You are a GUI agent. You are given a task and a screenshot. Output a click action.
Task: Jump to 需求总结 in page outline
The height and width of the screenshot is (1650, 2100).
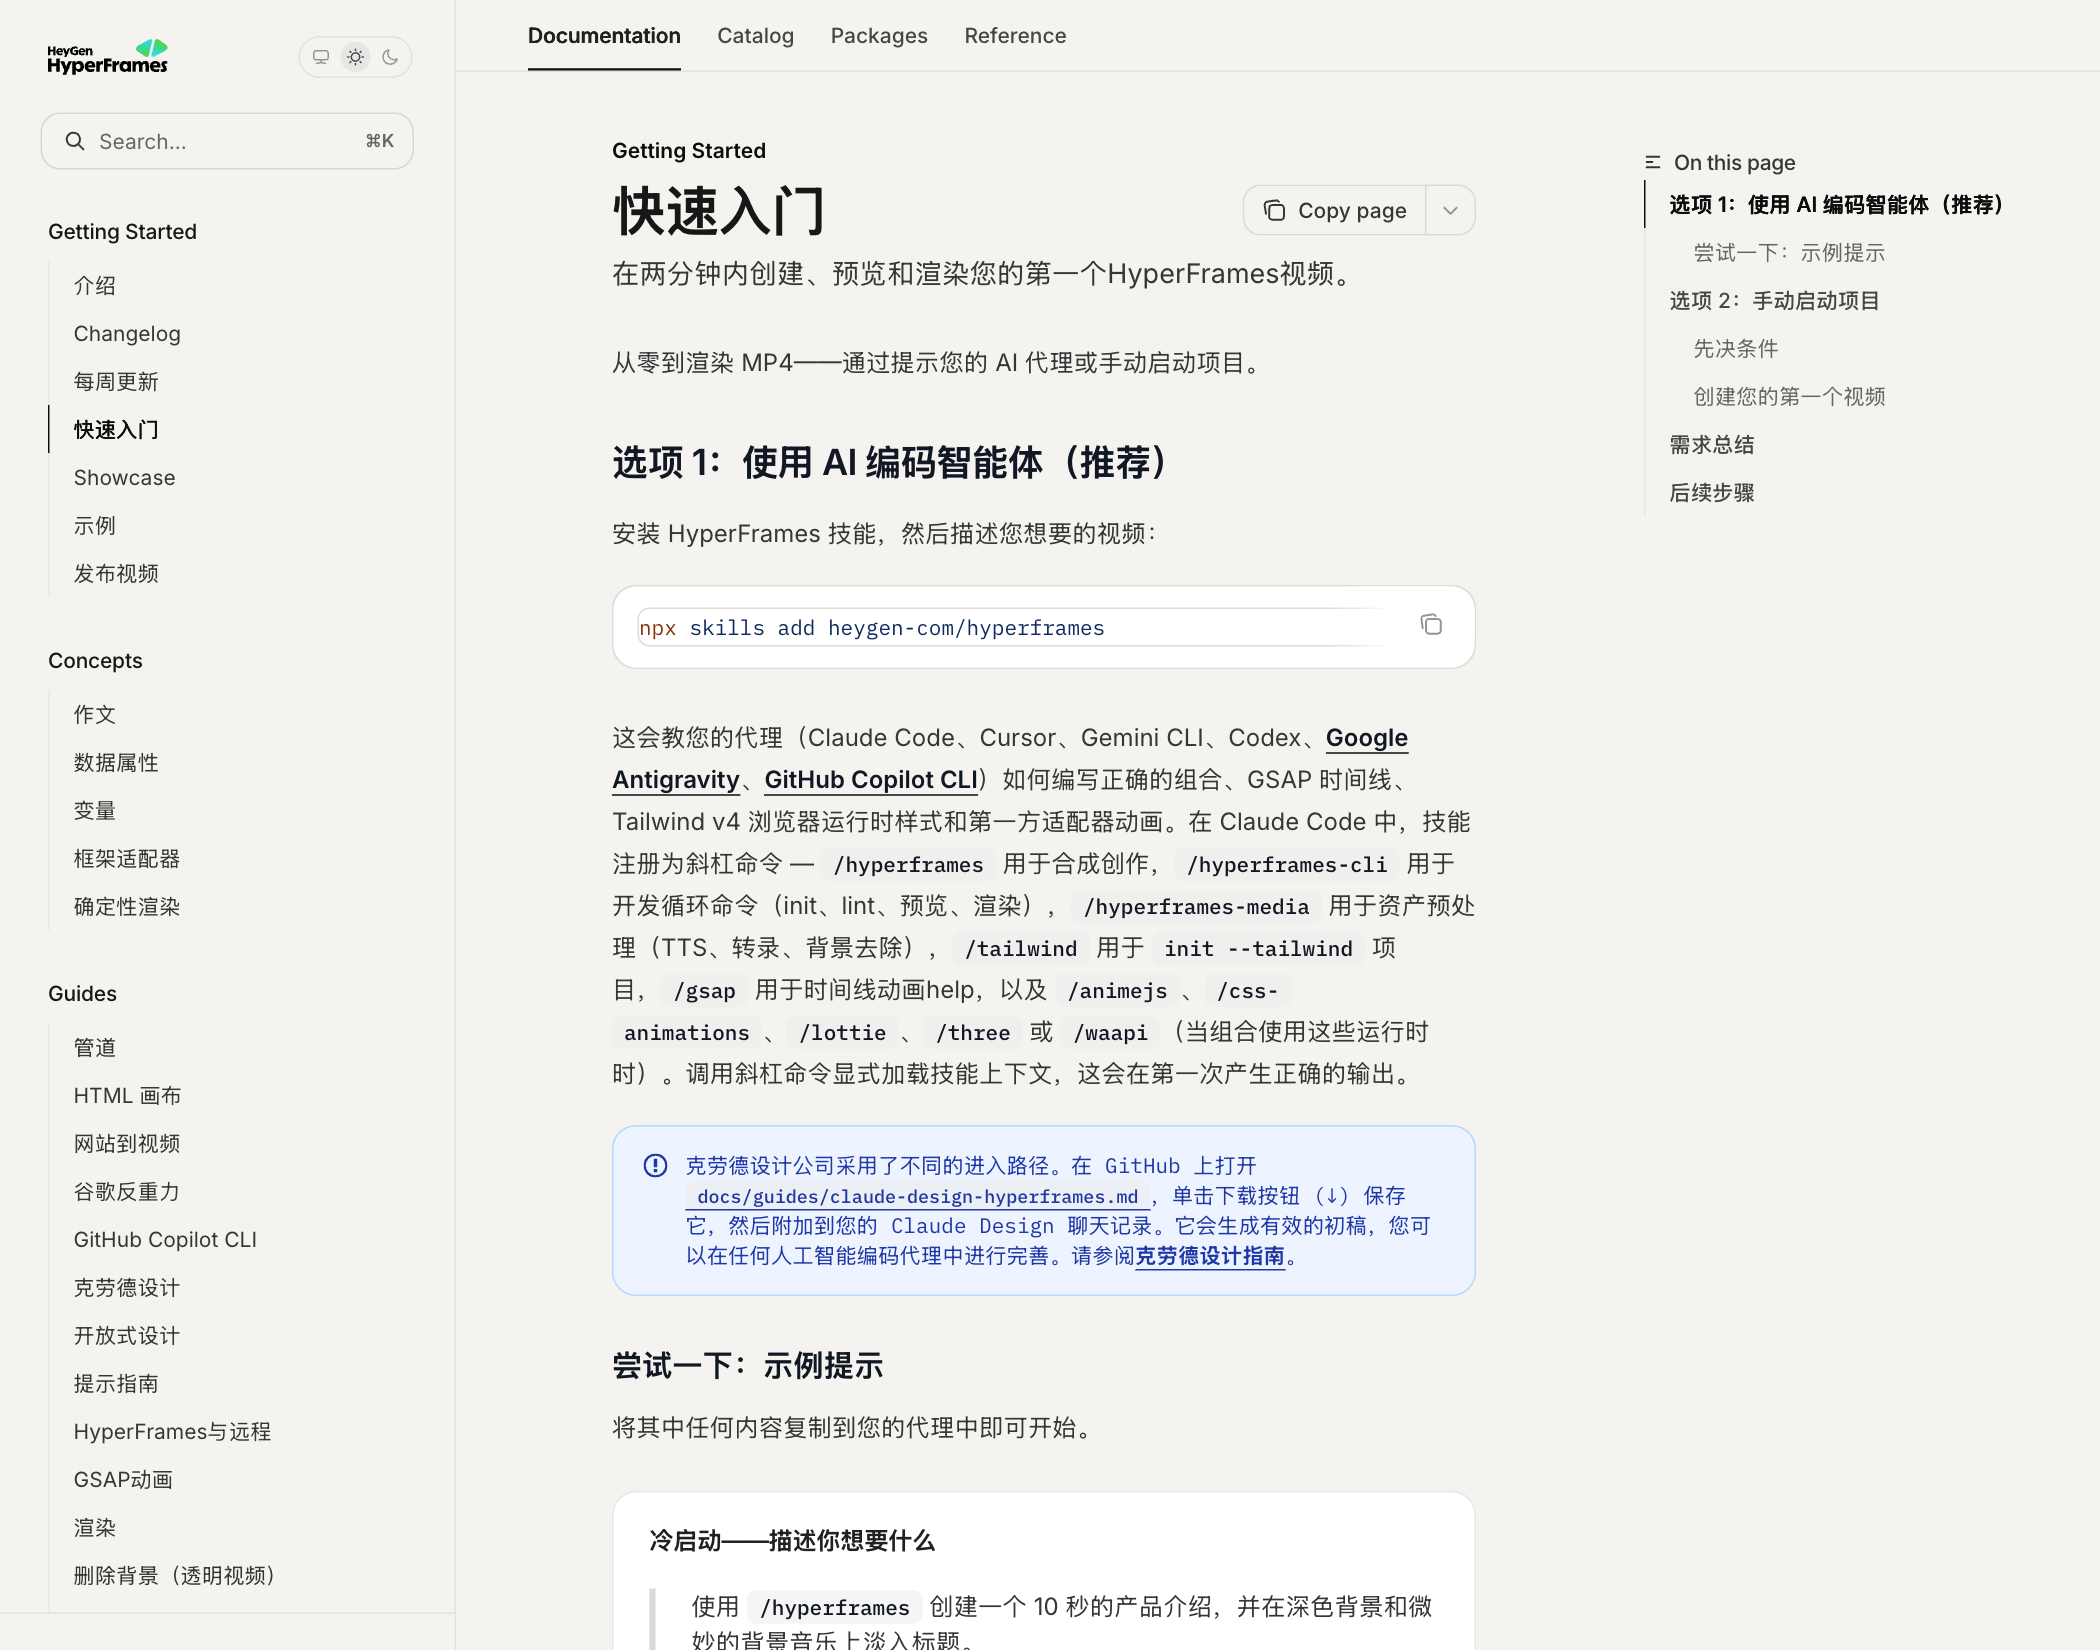tap(1712, 445)
